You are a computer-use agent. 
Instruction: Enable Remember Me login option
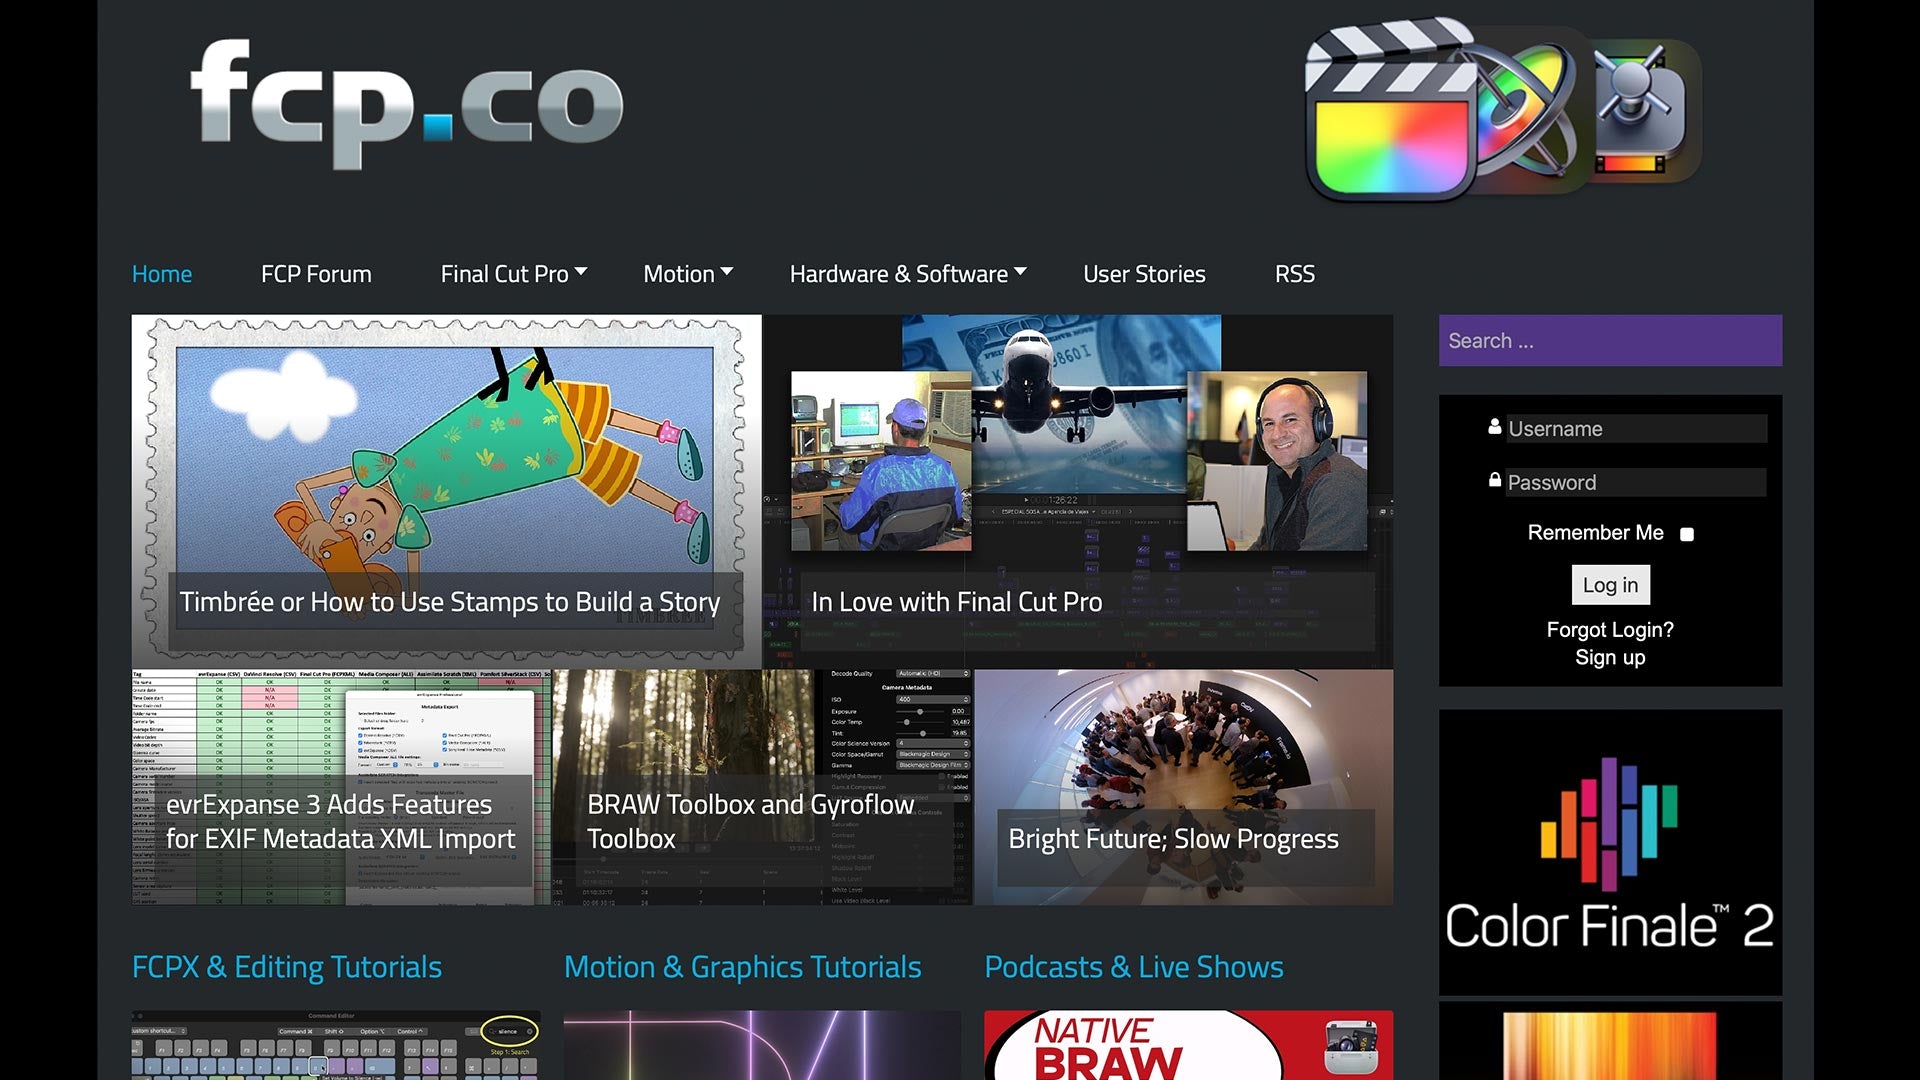click(1688, 534)
